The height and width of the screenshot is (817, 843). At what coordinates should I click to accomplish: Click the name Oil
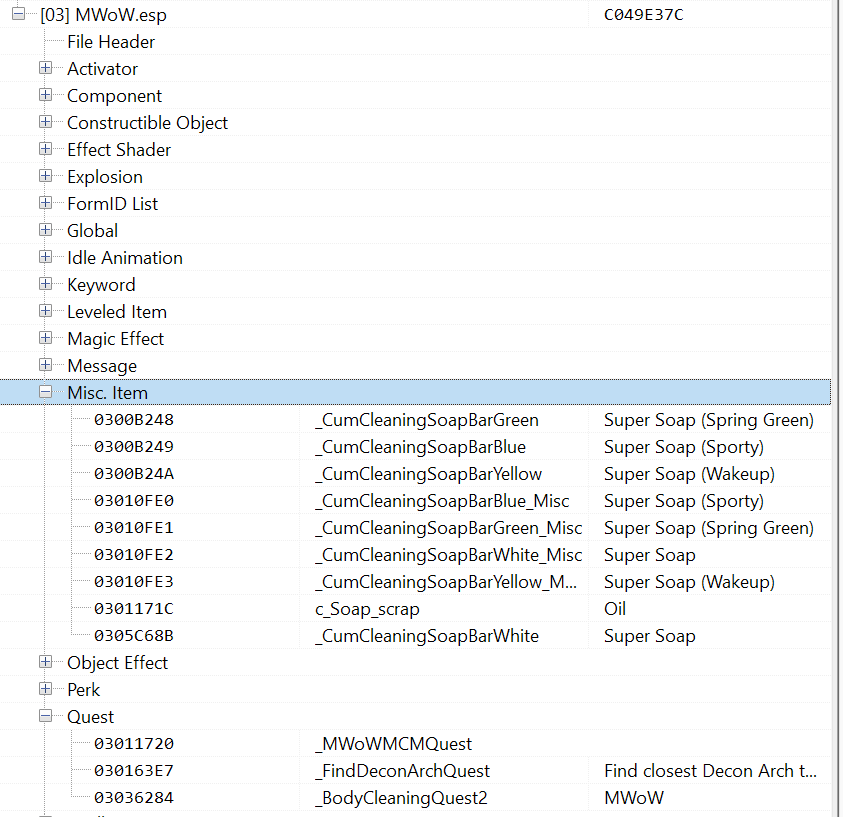coord(615,608)
